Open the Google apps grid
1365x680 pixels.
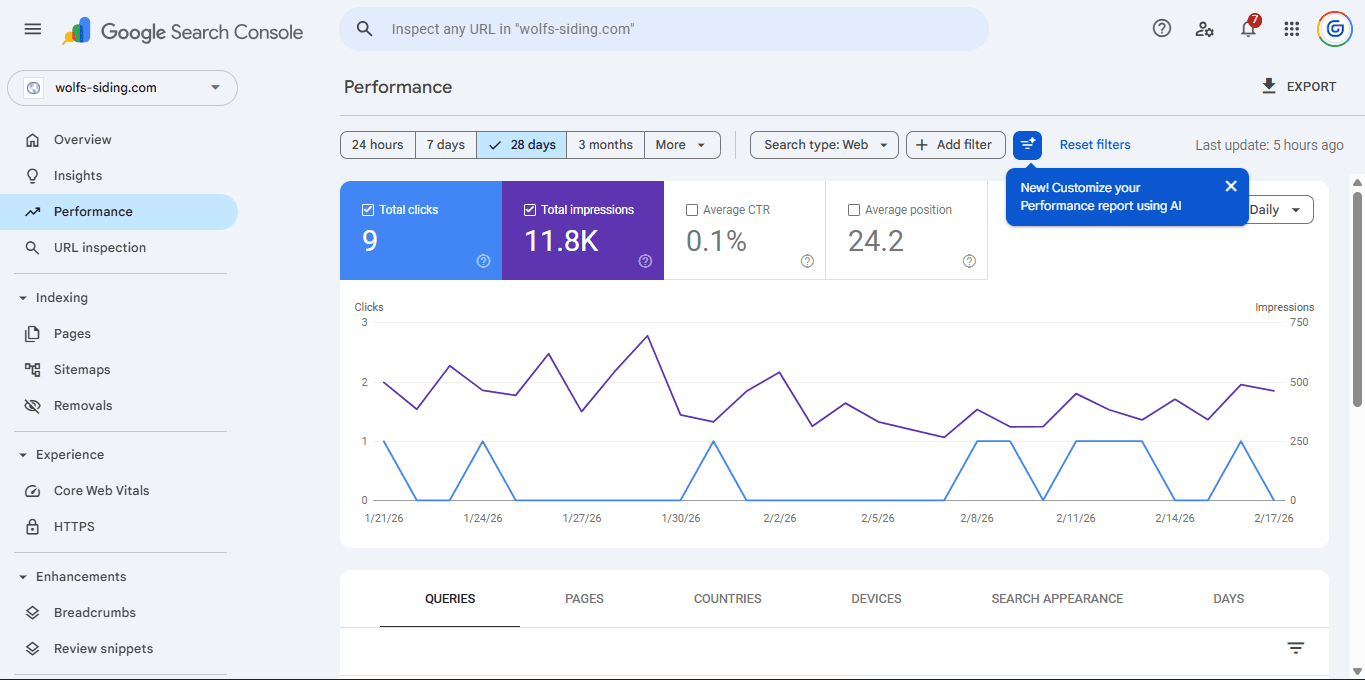pyautogui.click(x=1292, y=29)
